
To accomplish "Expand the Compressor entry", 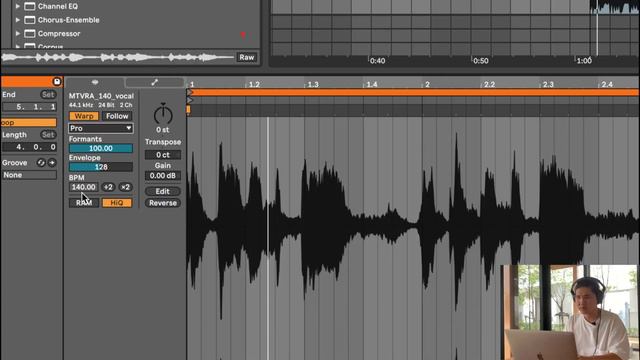I will click(18, 33).
